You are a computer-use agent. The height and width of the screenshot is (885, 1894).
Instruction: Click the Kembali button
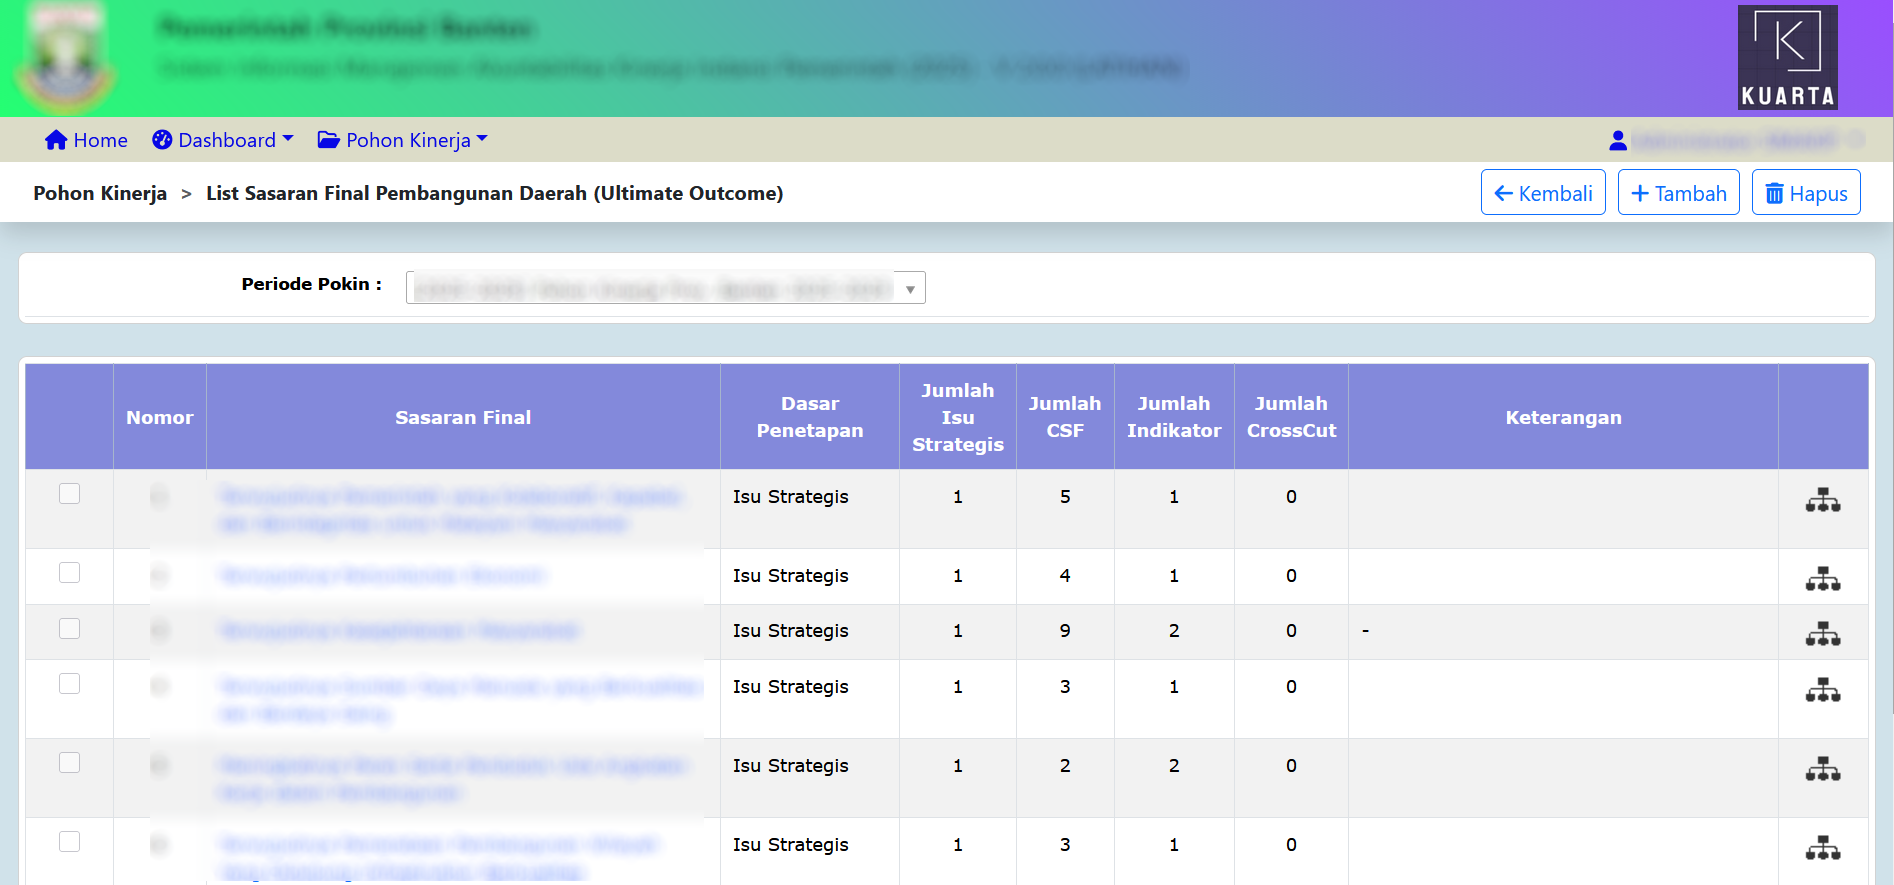coord(1542,193)
